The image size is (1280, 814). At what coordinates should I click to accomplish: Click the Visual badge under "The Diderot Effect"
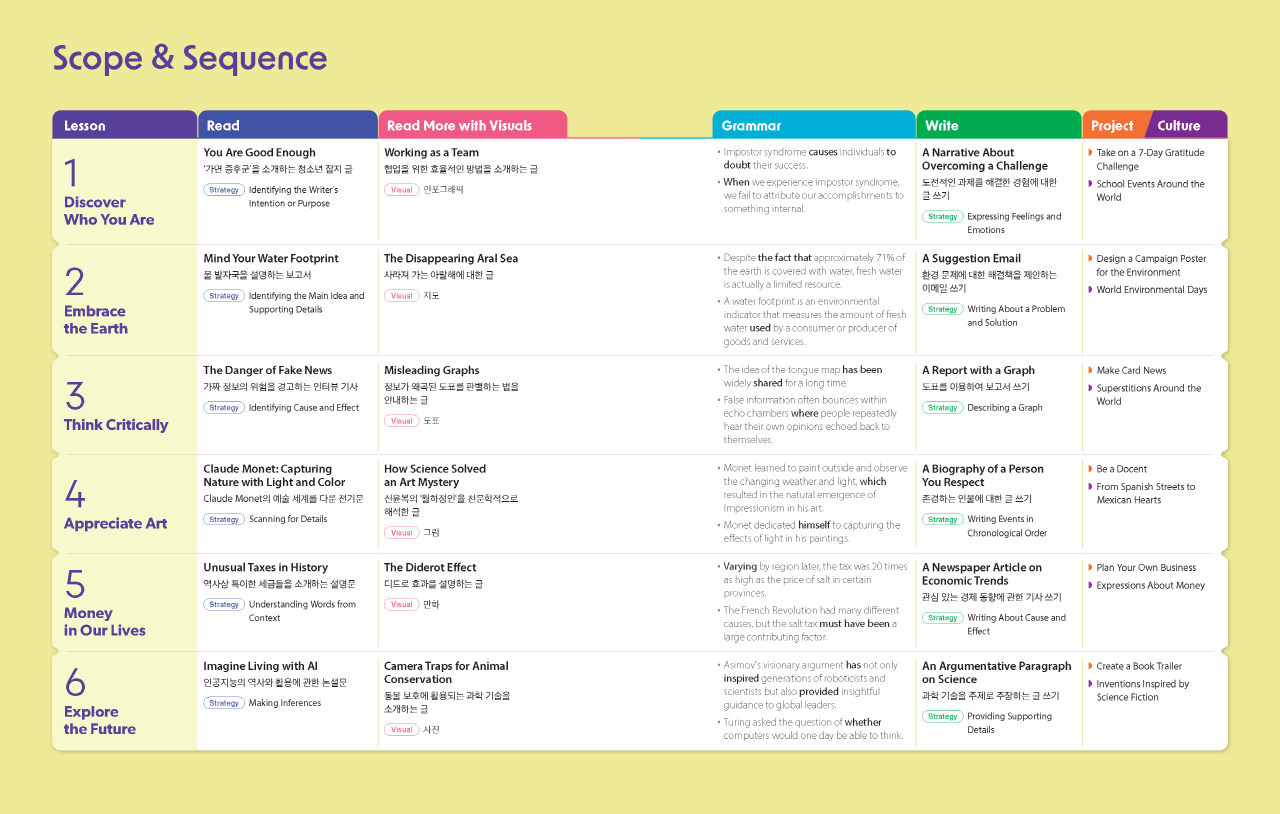coord(401,605)
